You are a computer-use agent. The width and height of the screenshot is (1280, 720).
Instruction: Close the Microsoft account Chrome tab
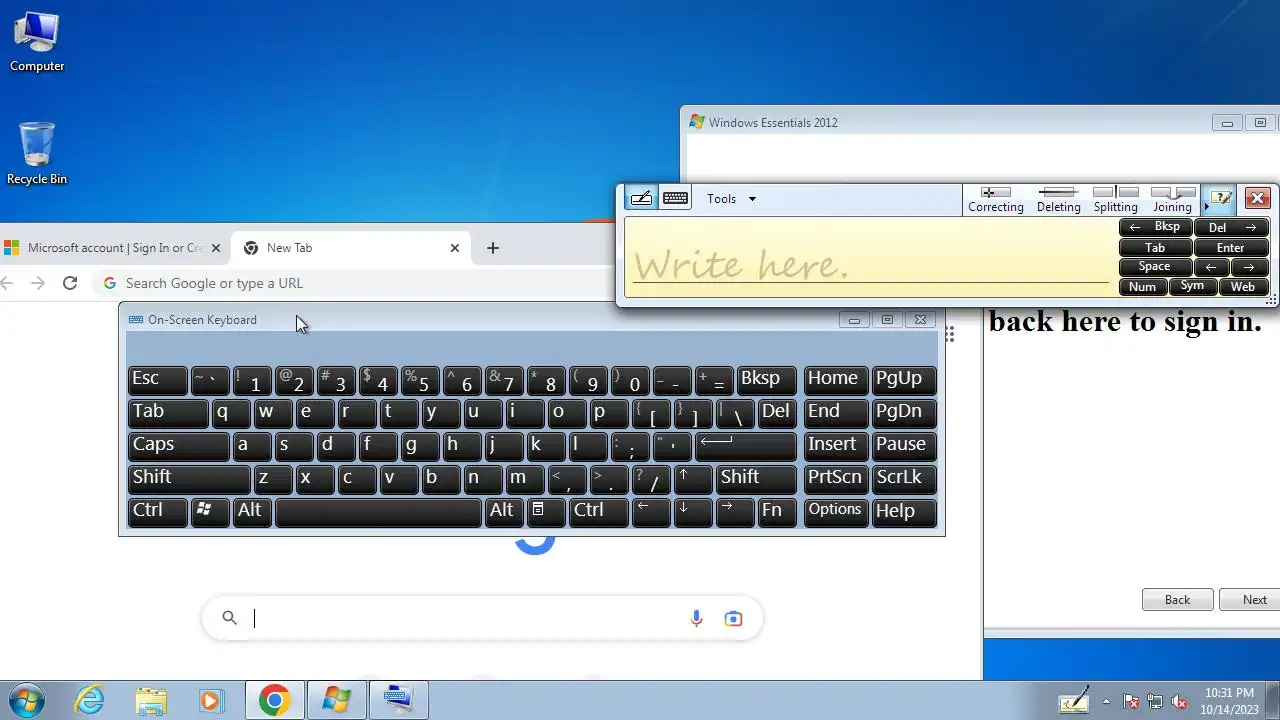coord(215,248)
